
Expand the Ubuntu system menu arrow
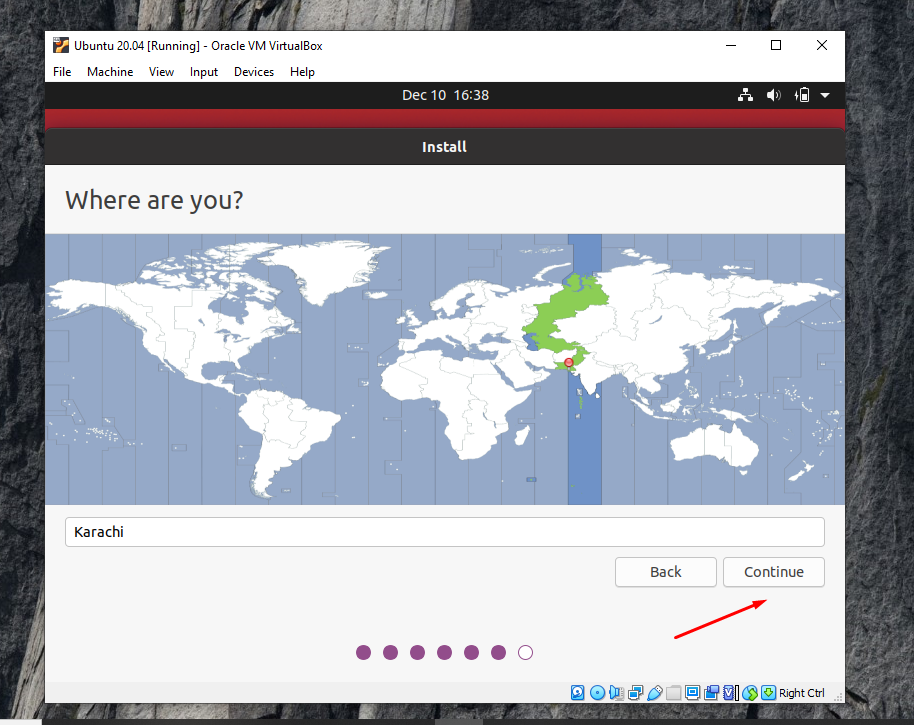pyautogui.click(x=825, y=95)
